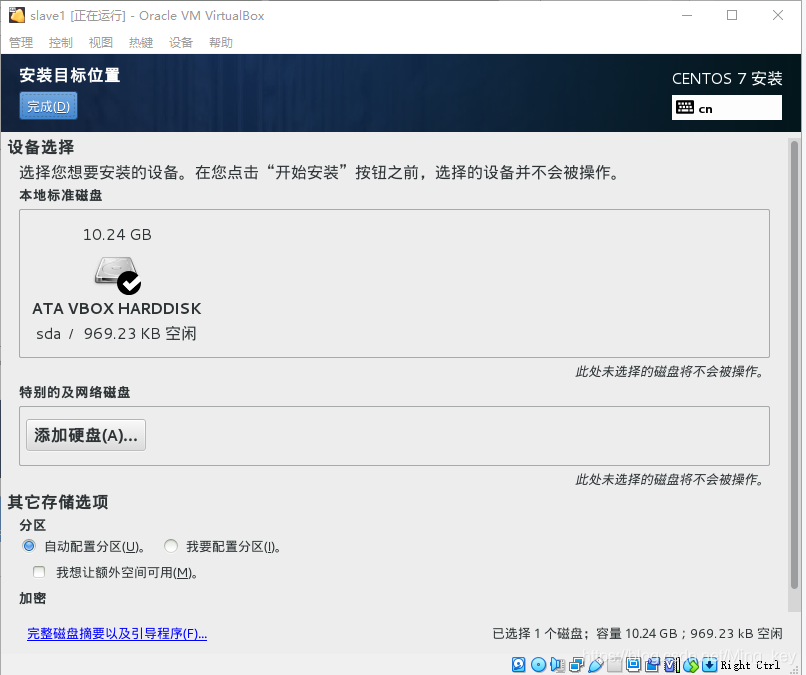Screen dimensions: 806x675
Task: Open the 管理 menu
Action: [21, 43]
